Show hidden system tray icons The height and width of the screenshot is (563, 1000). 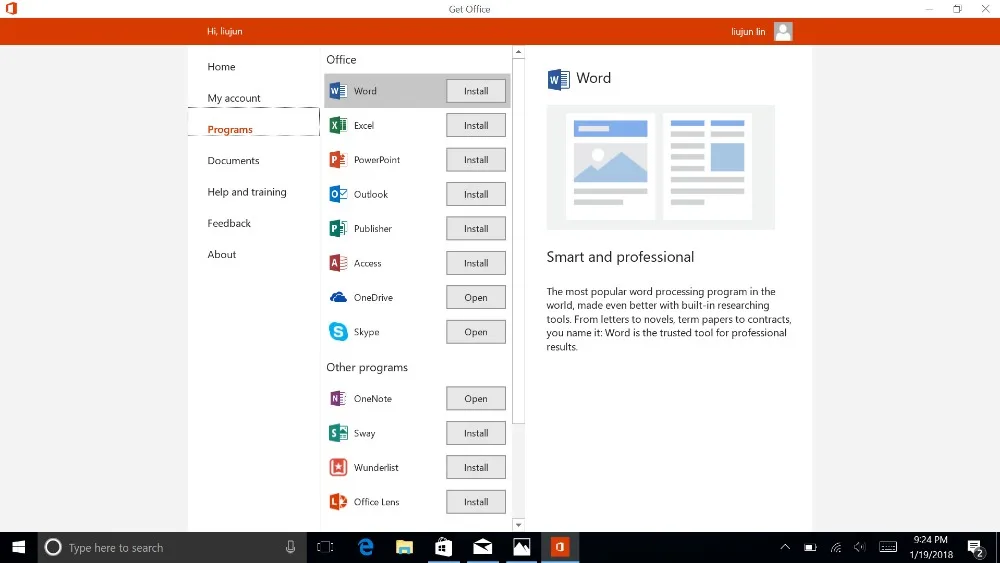pos(785,547)
